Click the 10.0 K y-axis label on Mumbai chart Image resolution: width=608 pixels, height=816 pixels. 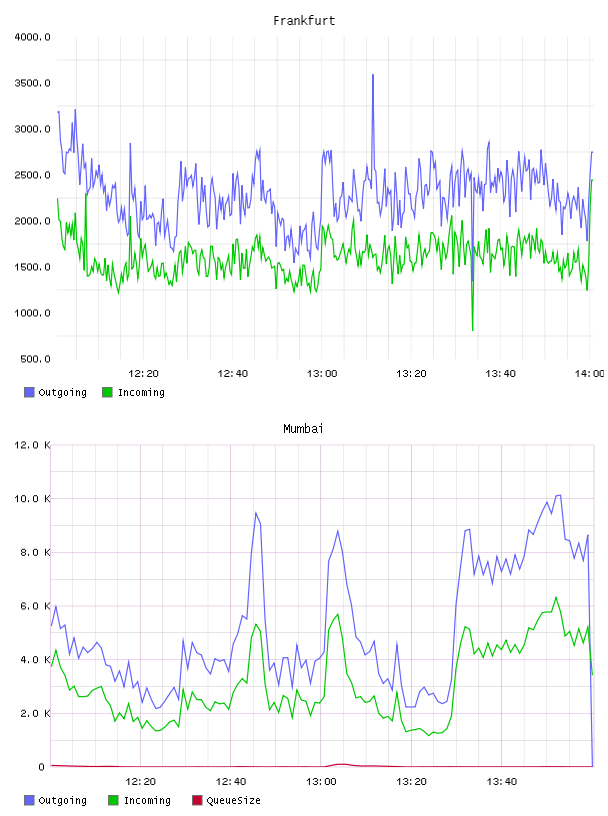click(32, 499)
